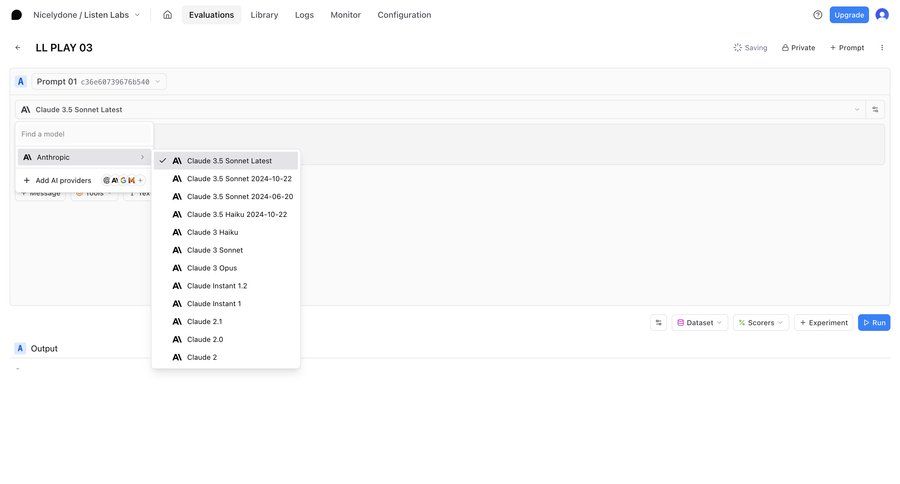This screenshot has height=484, width=900.
Task: Click the blue A prompt badge
Action: 21,82
